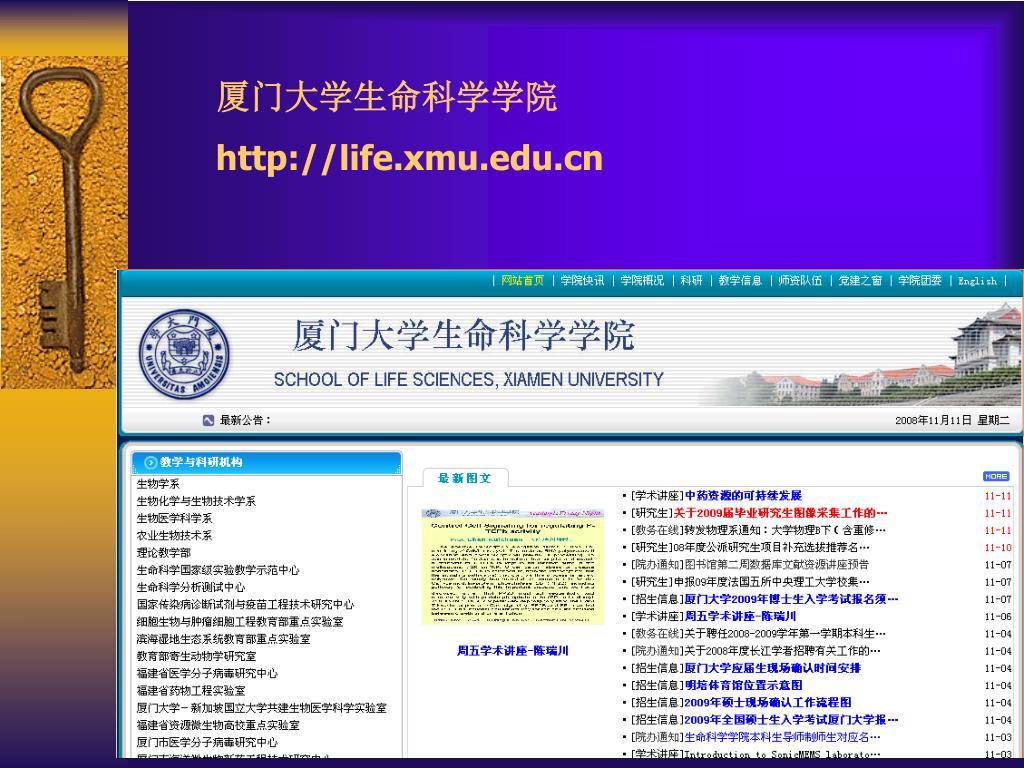Viewport: 1024px width, 768px height.
Task: Open 福建省资源微生物高校重点实验室 link
Action: coord(218,725)
